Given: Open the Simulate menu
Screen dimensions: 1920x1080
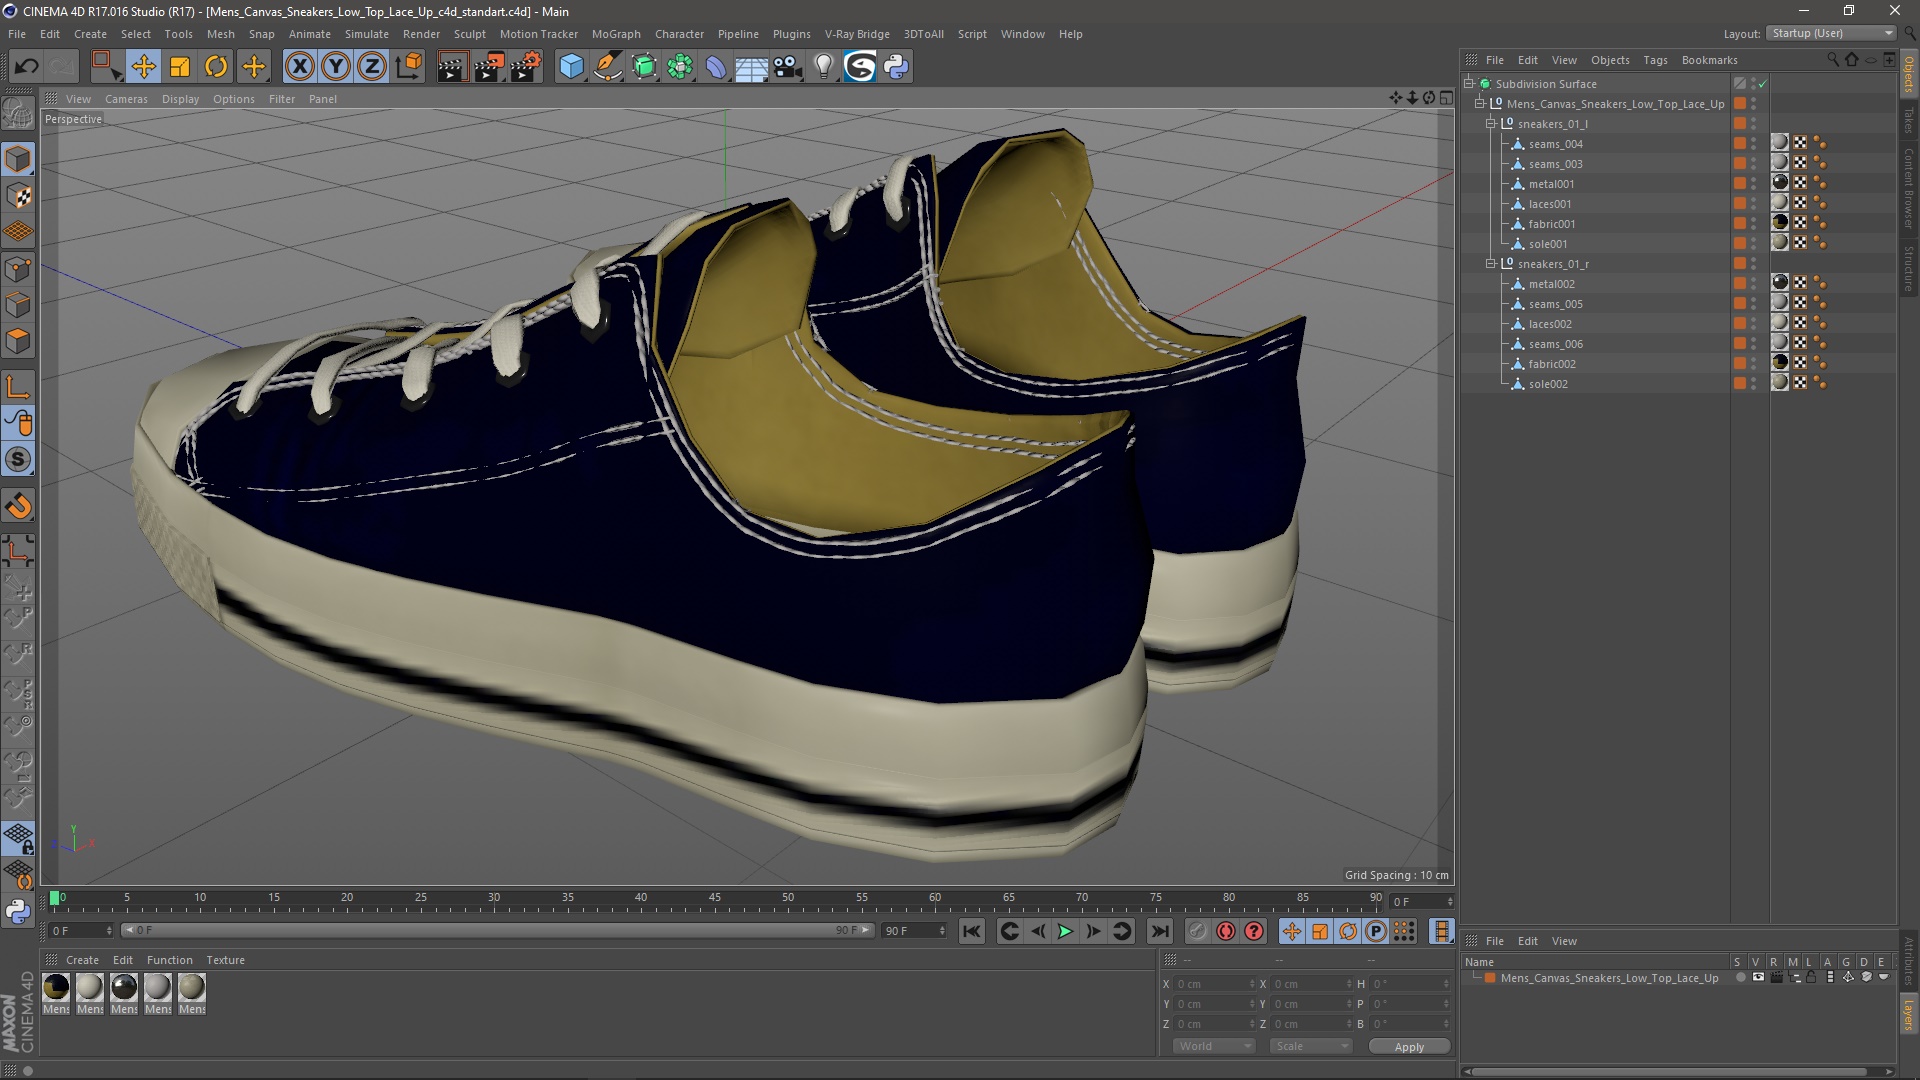Looking at the screenshot, I should tap(367, 34).
